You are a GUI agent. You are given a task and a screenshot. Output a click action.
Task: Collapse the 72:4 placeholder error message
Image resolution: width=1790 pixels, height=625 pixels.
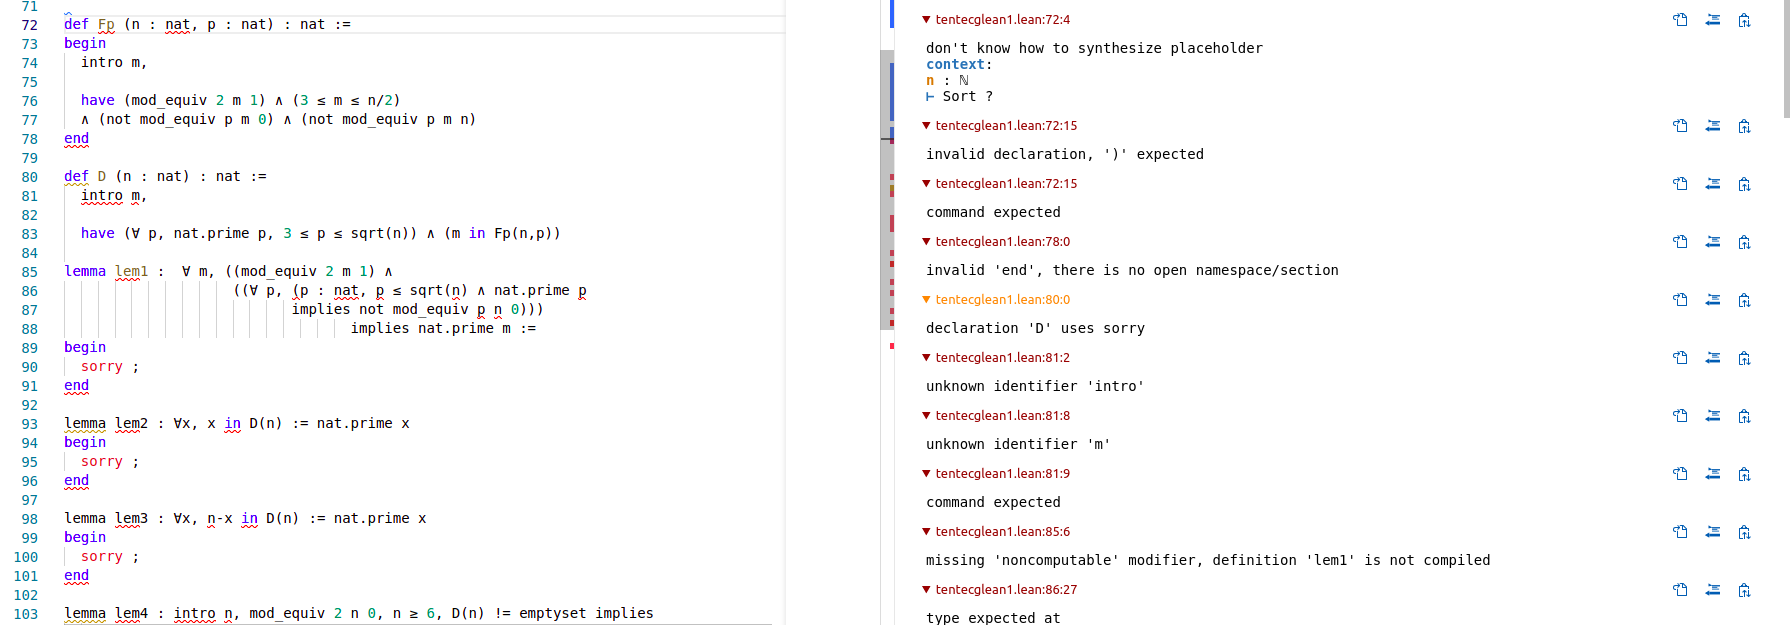click(x=926, y=20)
